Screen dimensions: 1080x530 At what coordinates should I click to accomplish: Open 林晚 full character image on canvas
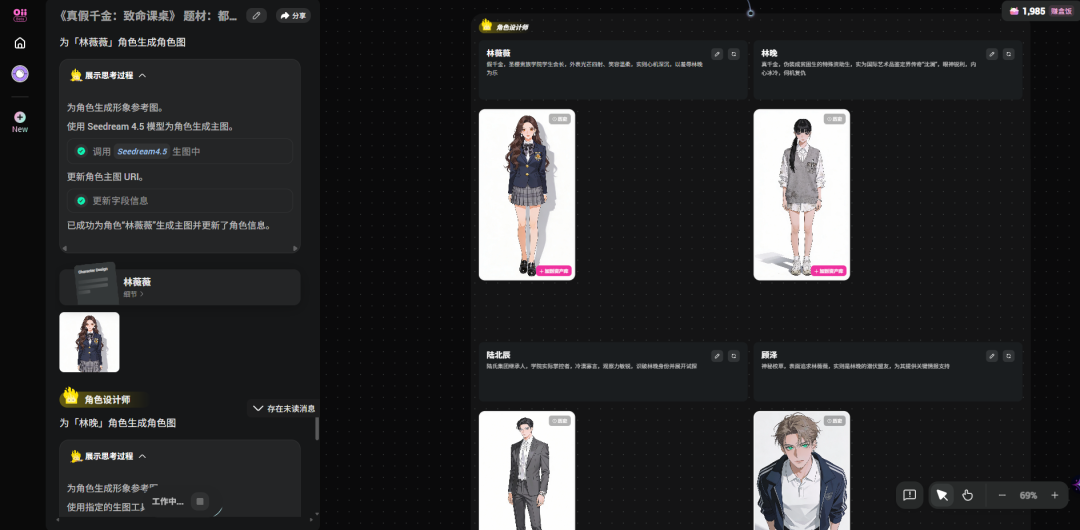coord(802,195)
